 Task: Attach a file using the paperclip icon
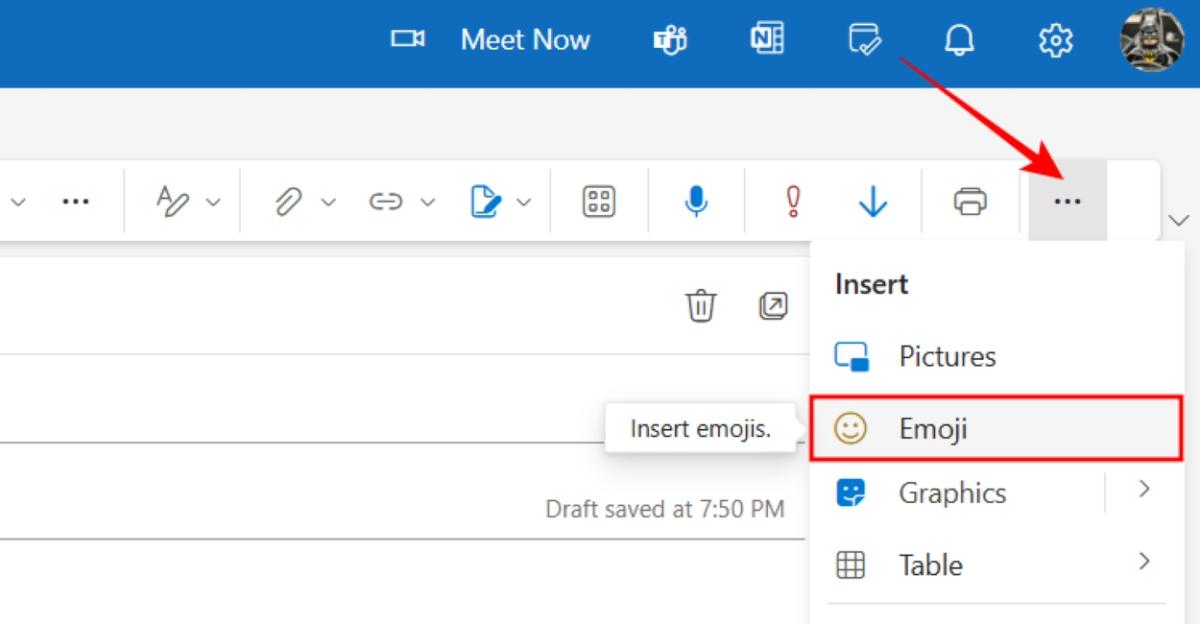pyautogui.click(x=289, y=200)
